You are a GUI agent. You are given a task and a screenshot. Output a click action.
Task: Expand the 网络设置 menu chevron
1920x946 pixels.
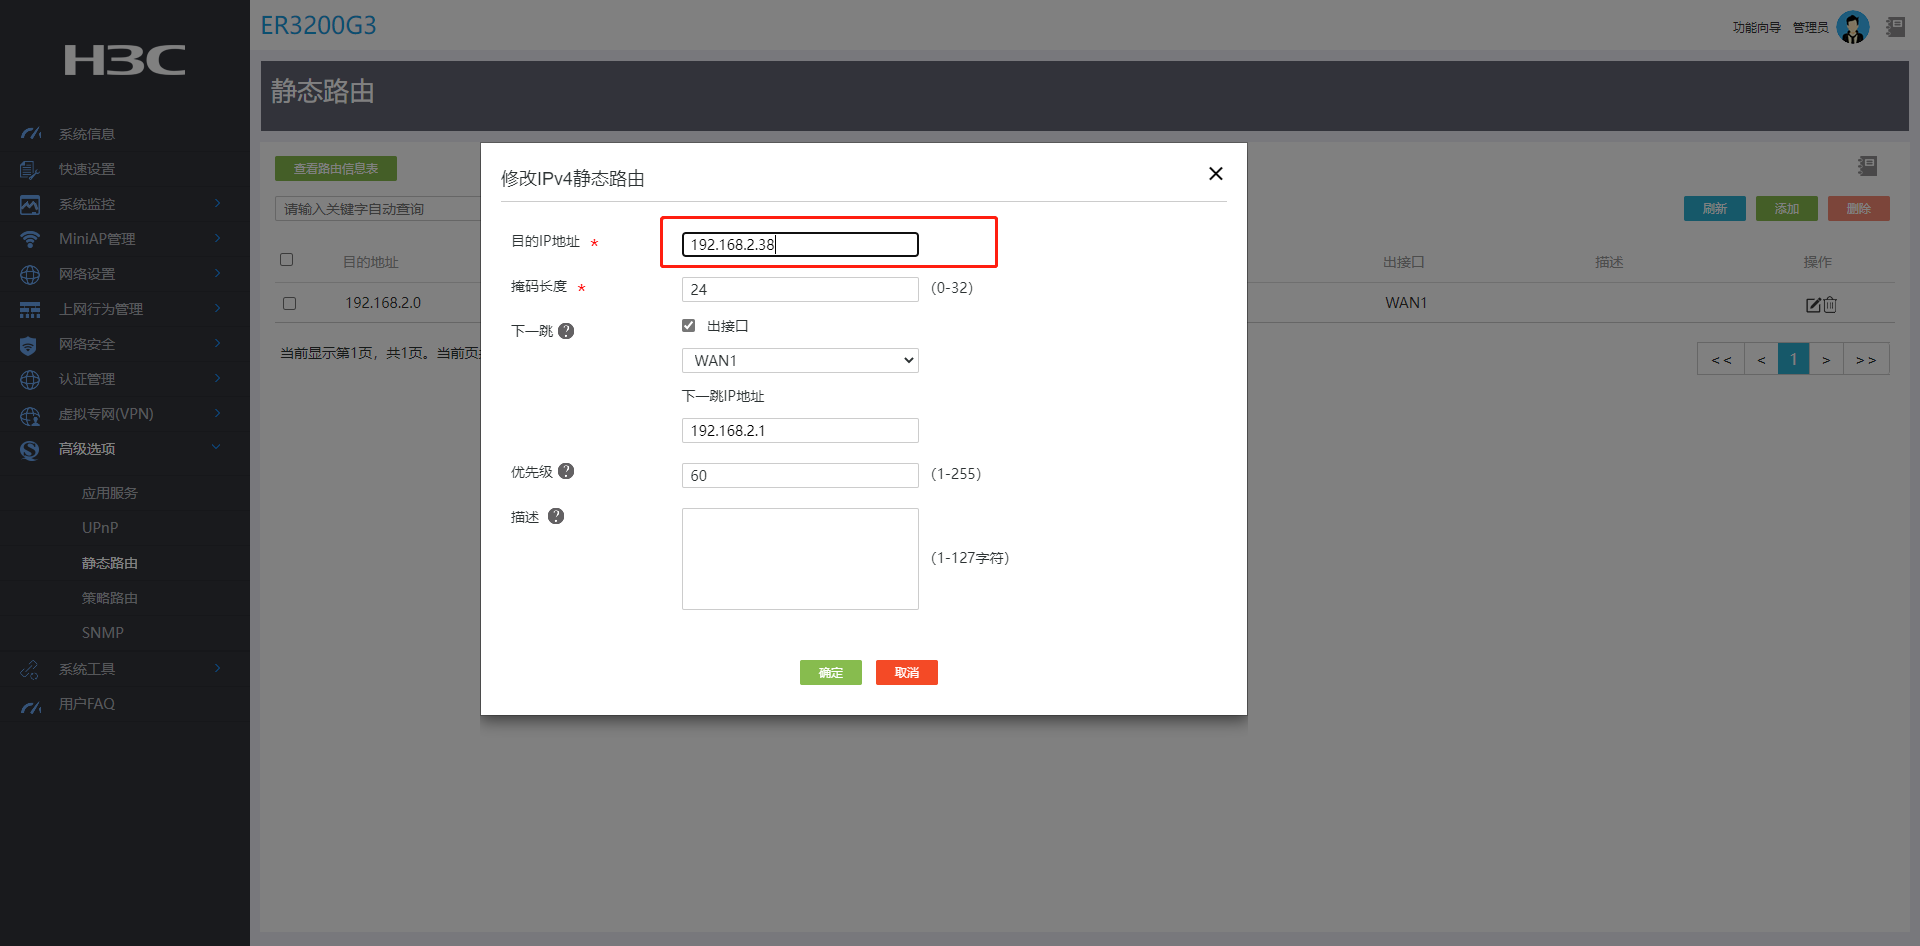click(x=217, y=273)
